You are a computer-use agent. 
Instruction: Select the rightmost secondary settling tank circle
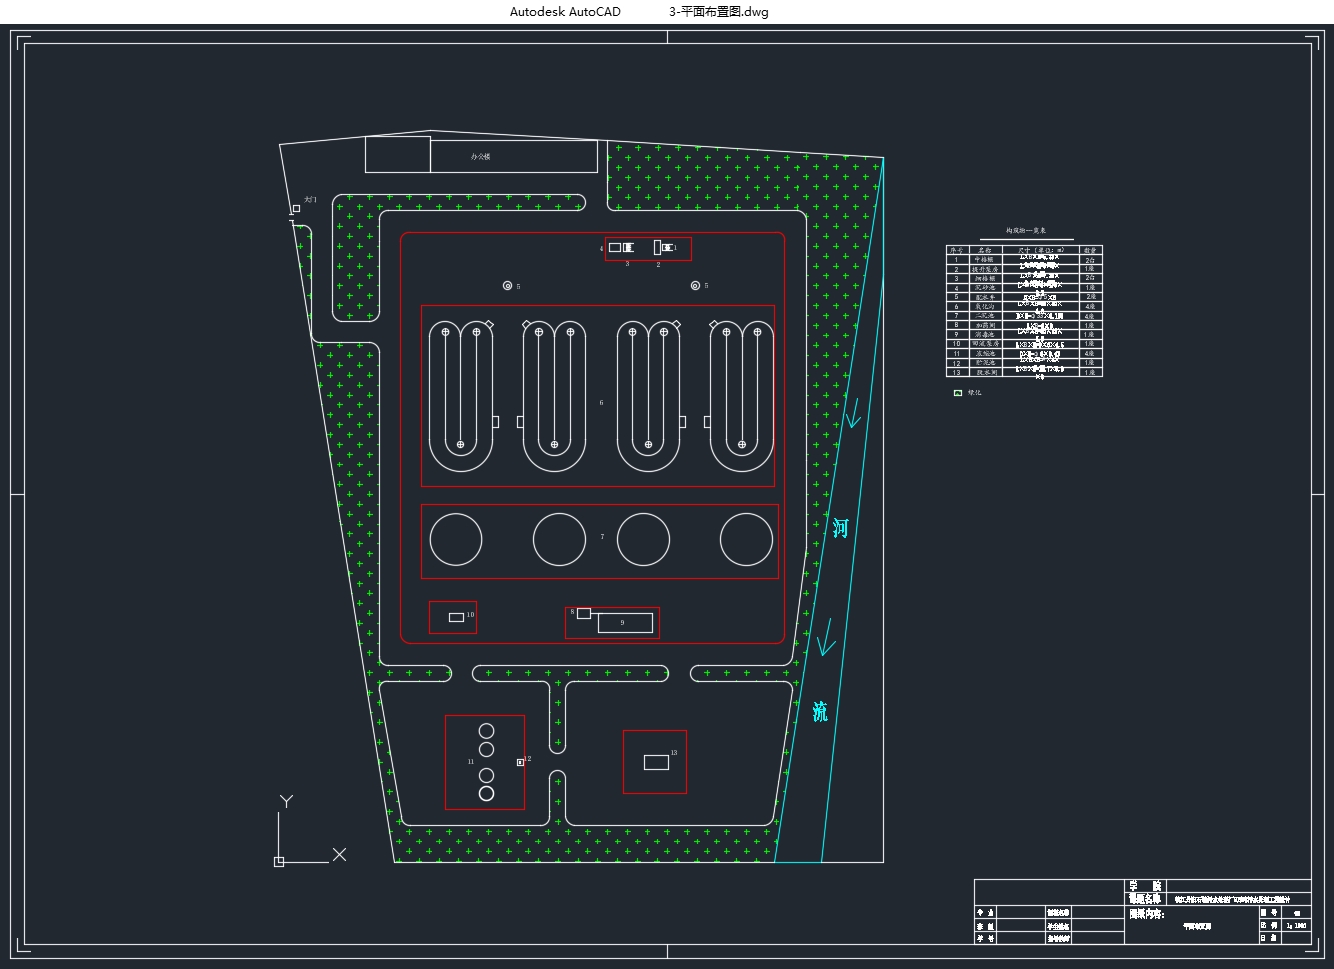[746, 539]
